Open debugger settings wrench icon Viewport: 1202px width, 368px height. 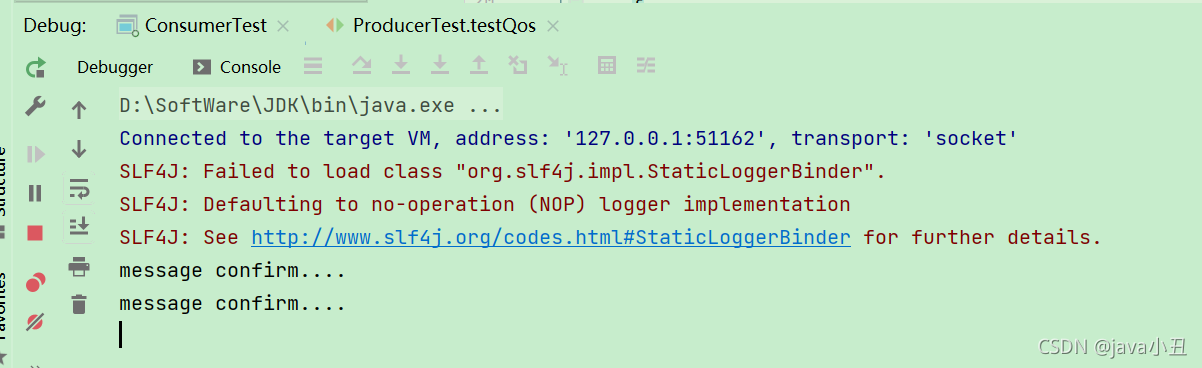coord(35,106)
